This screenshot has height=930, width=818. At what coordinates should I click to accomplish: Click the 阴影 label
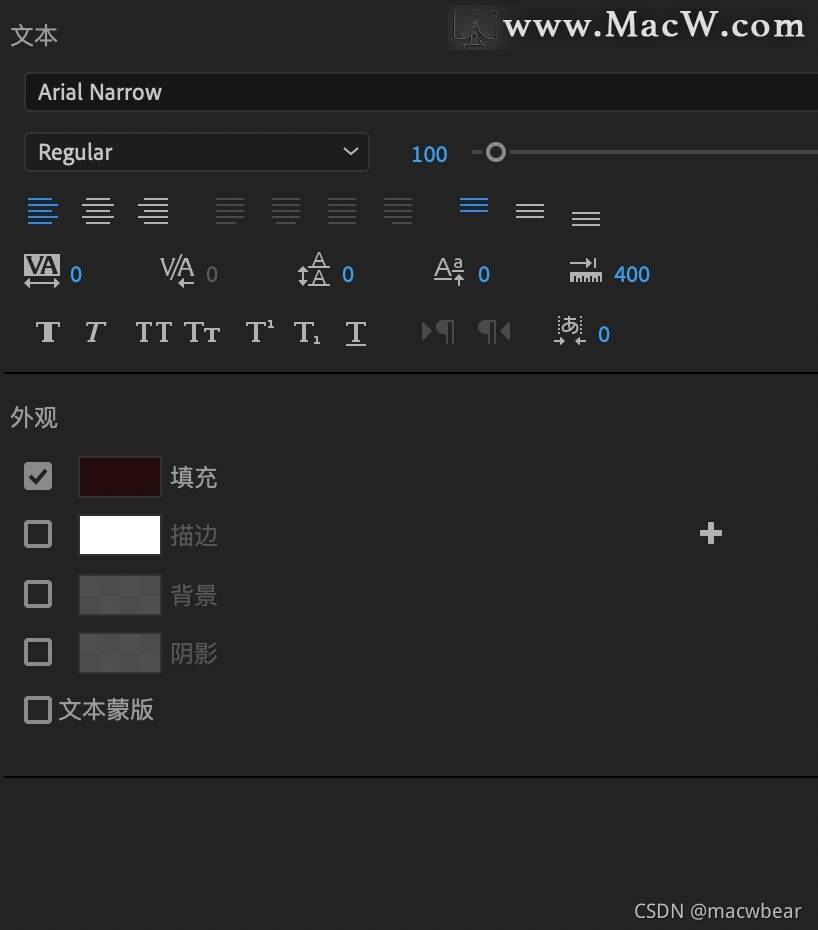[194, 653]
